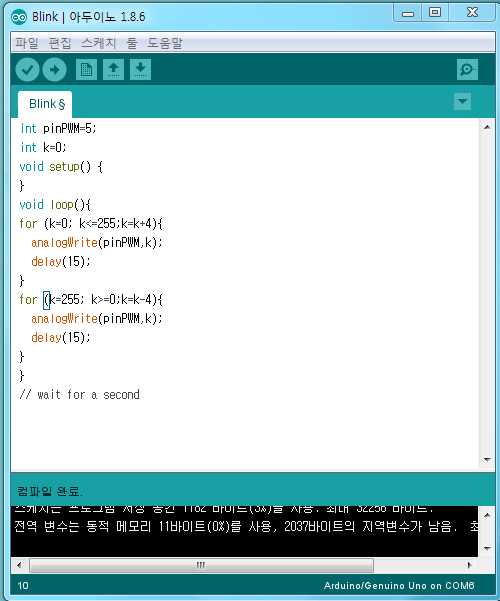
Task: Open a sketch with the up-arrow icon
Action: click(x=113, y=69)
